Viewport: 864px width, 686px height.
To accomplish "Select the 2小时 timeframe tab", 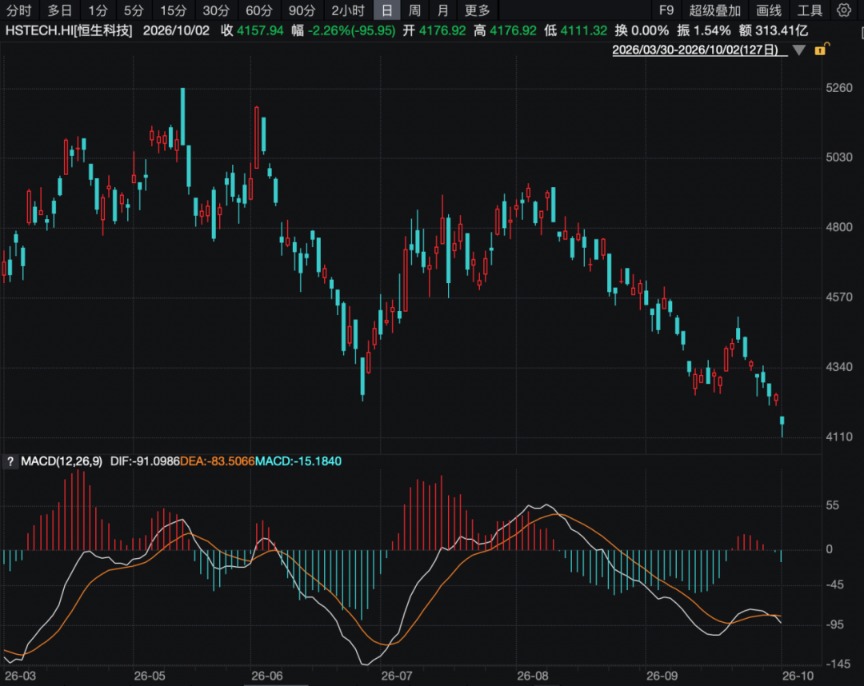I will pyautogui.click(x=348, y=10).
